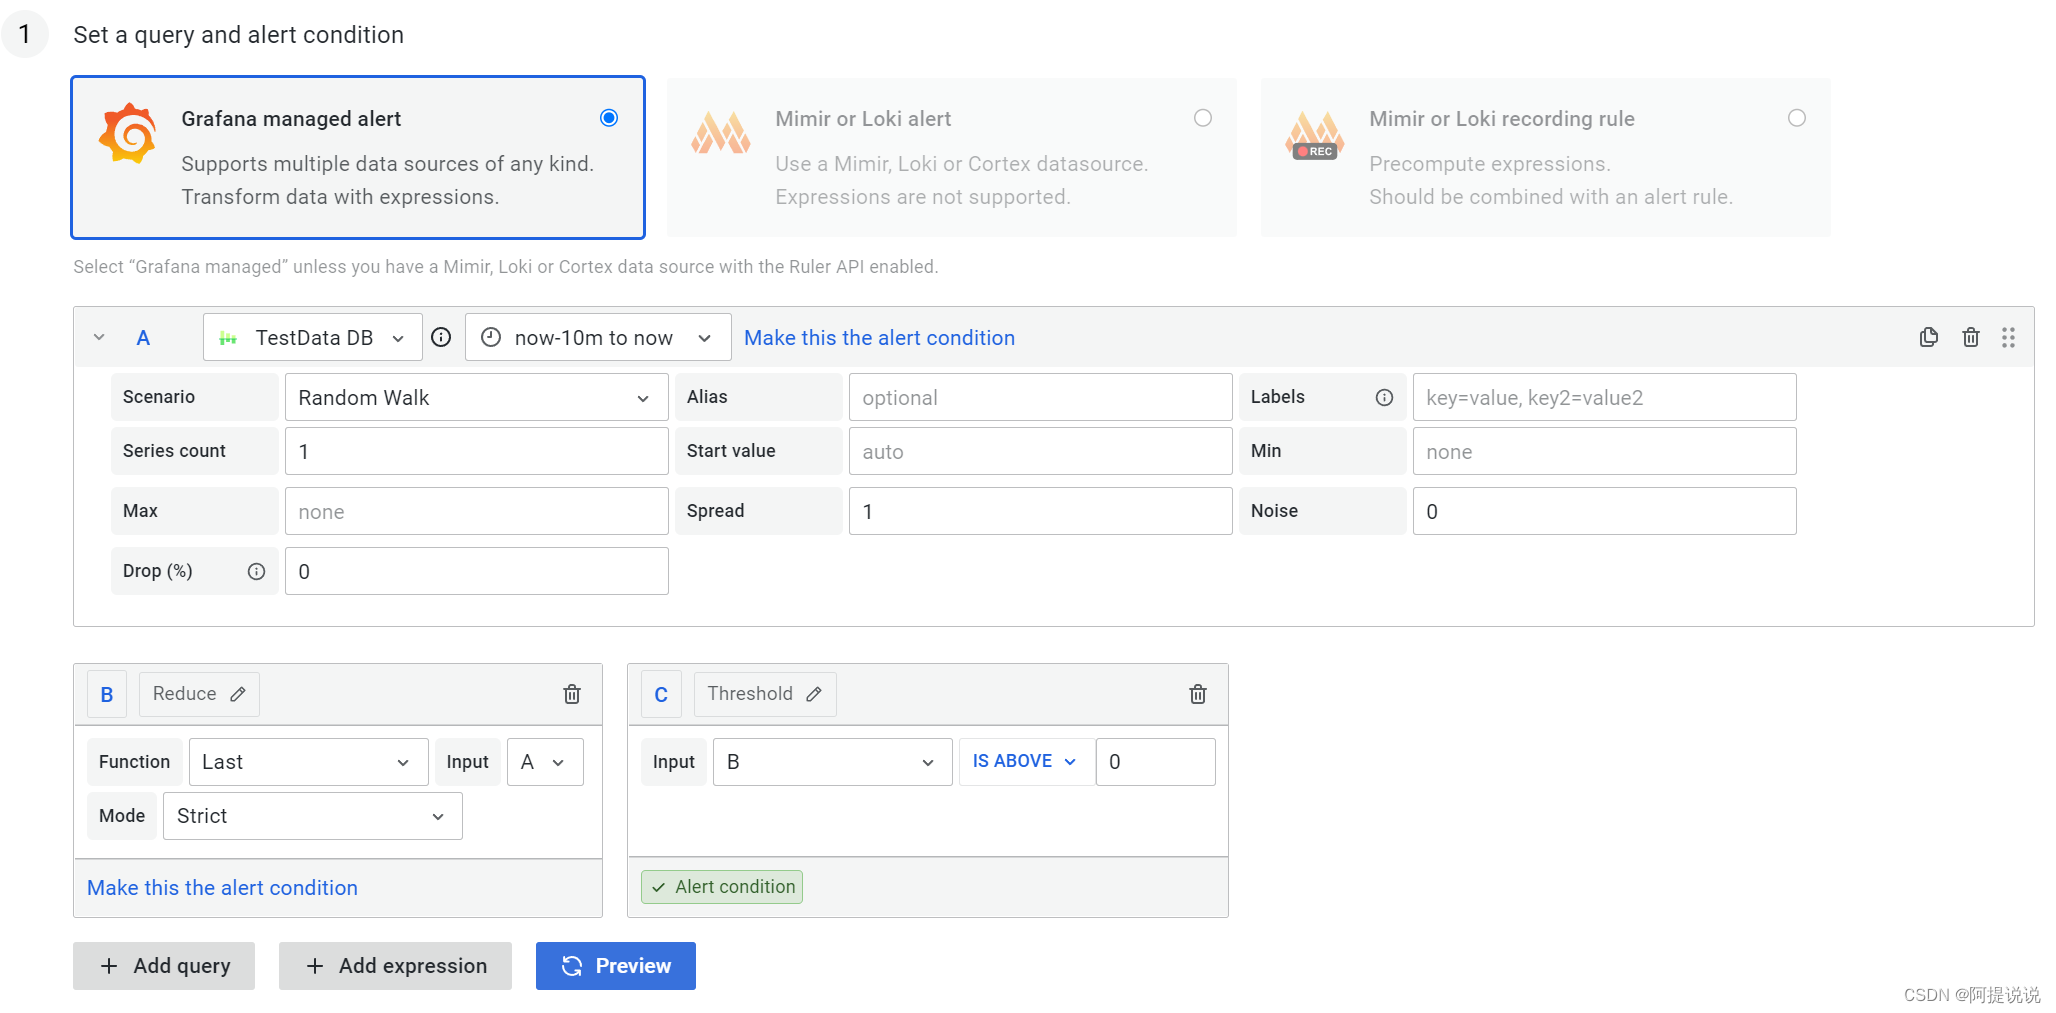Click the Mimir recording rule REC logo
Viewport: 2056px width, 1013px height.
point(1315,135)
